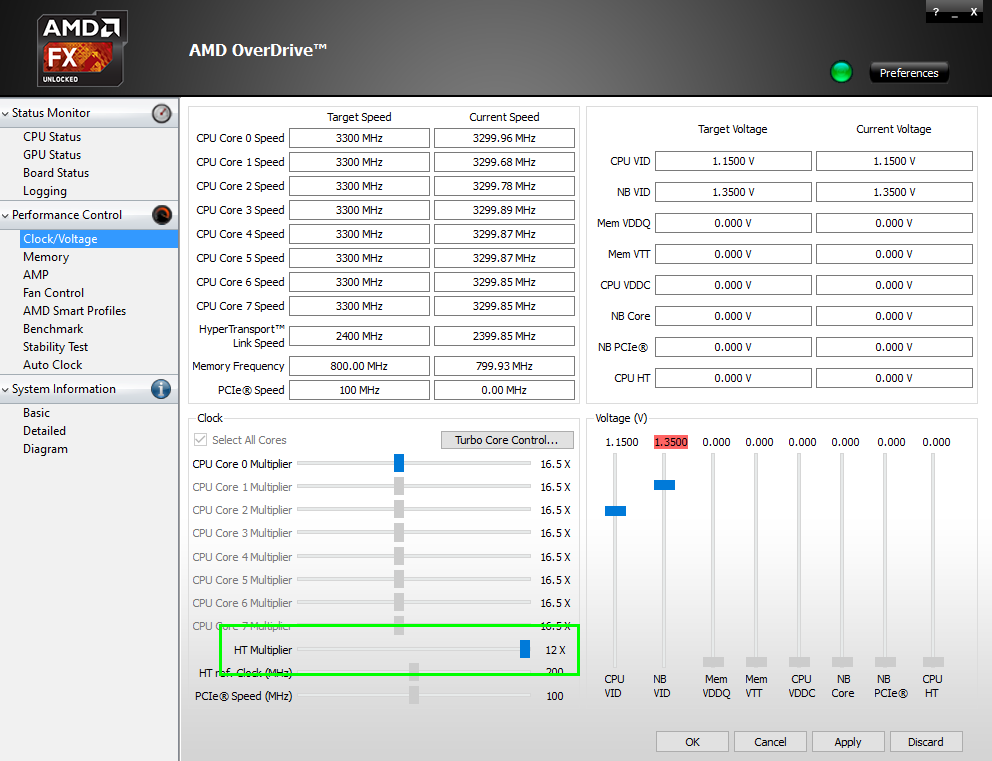Click the Mem VDDQ voltage slider handle
Viewport: 992px width, 761px height.
point(713,662)
